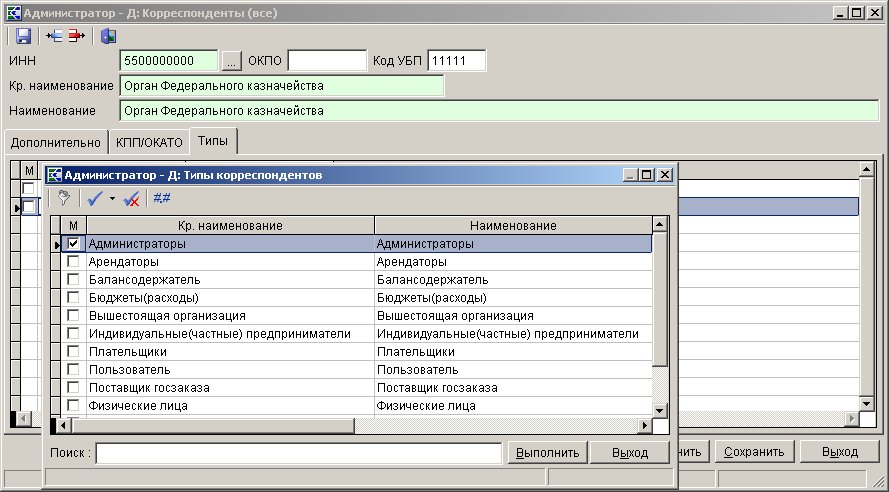Uncheck the Администраторы checkbox
Viewport: 889px width, 492px height.
[x=73, y=243]
